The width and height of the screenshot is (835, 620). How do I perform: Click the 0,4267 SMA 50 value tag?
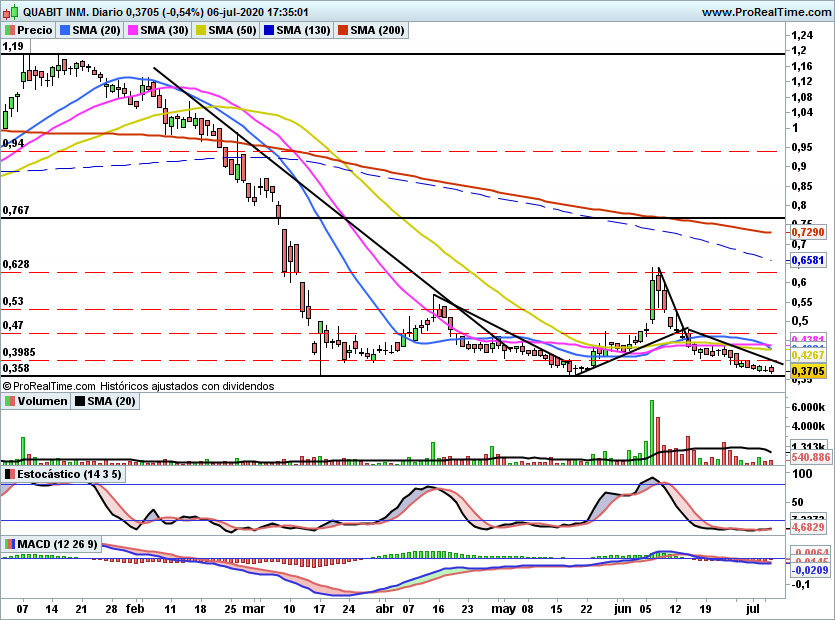click(x=807, y=355)
